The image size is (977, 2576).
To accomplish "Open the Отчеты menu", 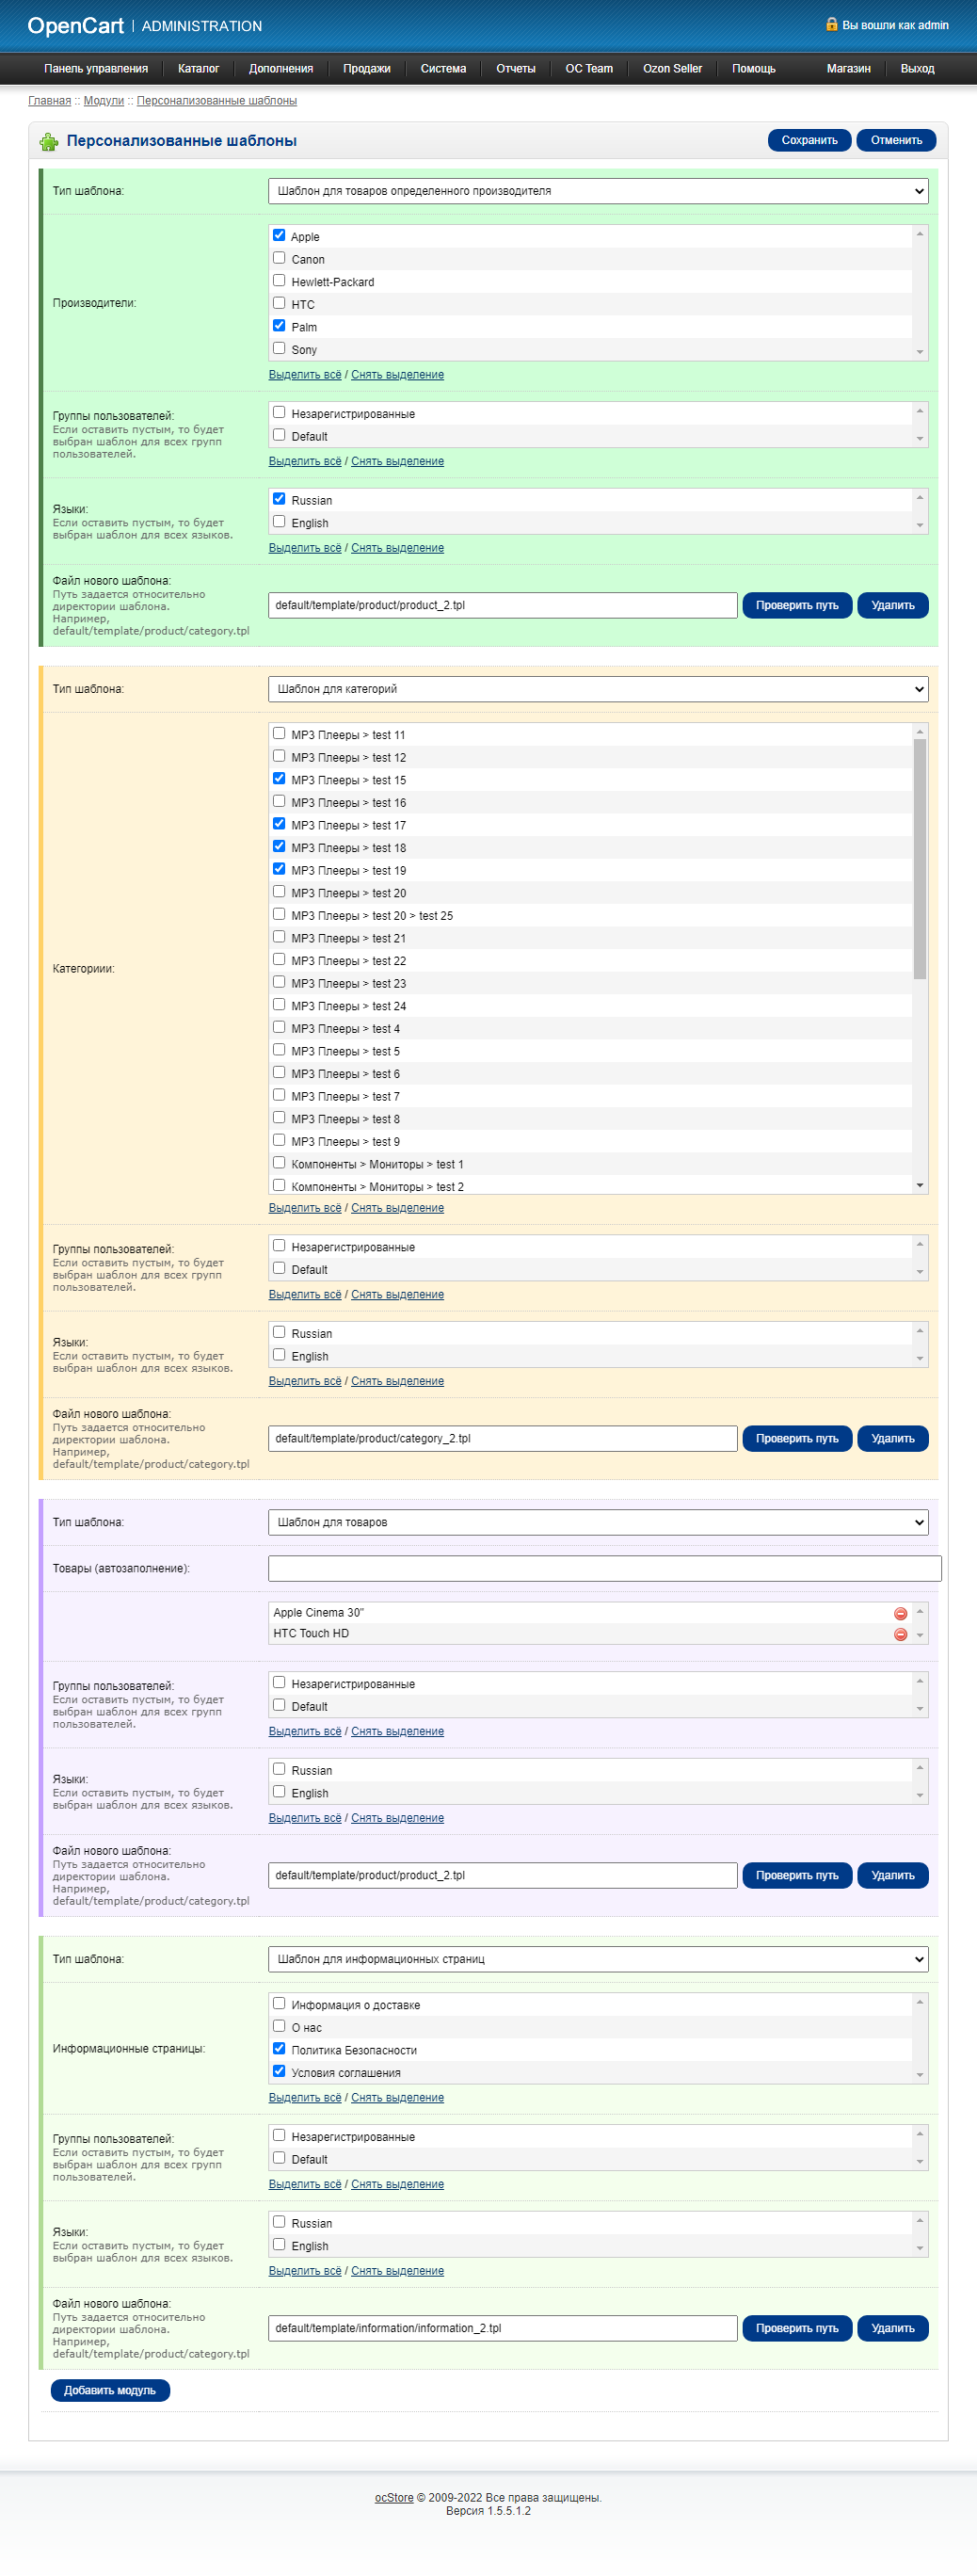I will [x=516, y=69].
